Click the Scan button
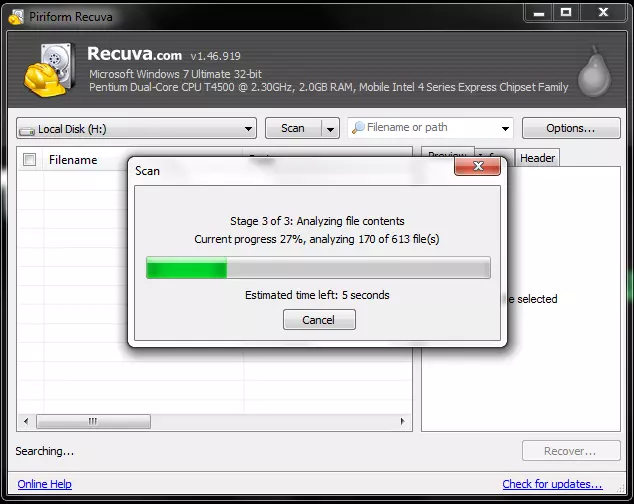634x504 pixels. pos(293,129)
